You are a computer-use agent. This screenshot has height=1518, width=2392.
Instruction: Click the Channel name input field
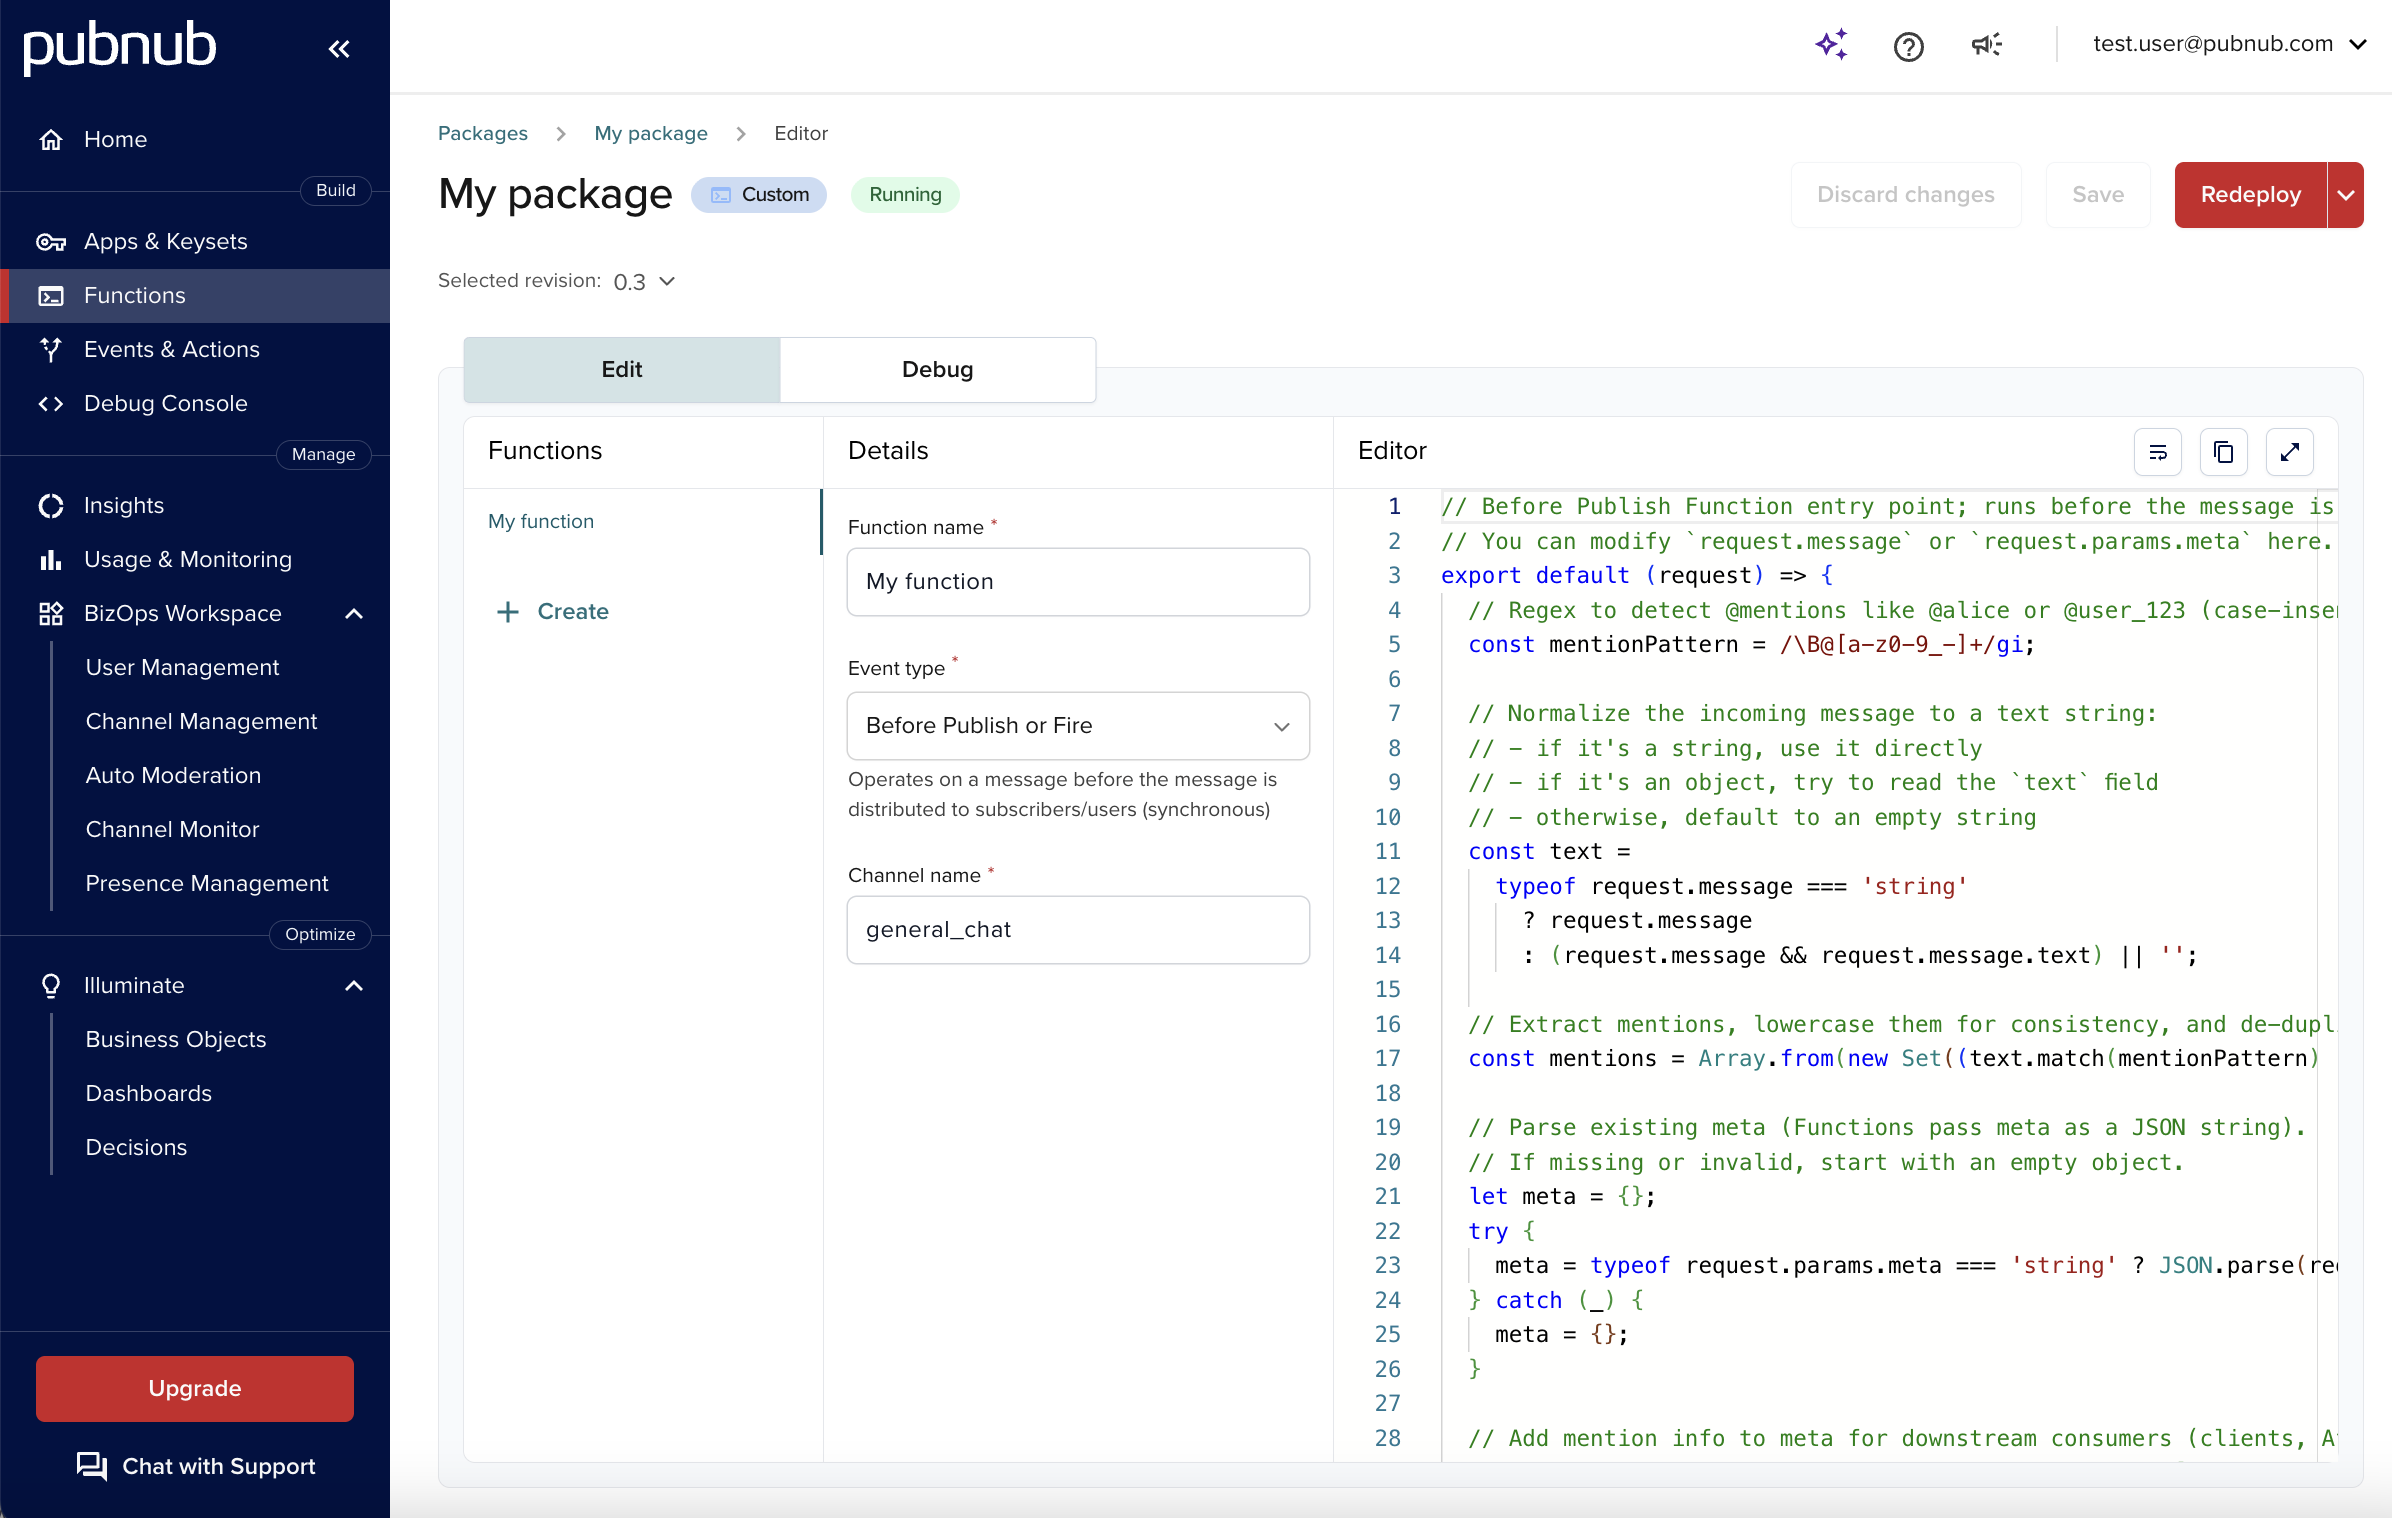point(1077,930)
